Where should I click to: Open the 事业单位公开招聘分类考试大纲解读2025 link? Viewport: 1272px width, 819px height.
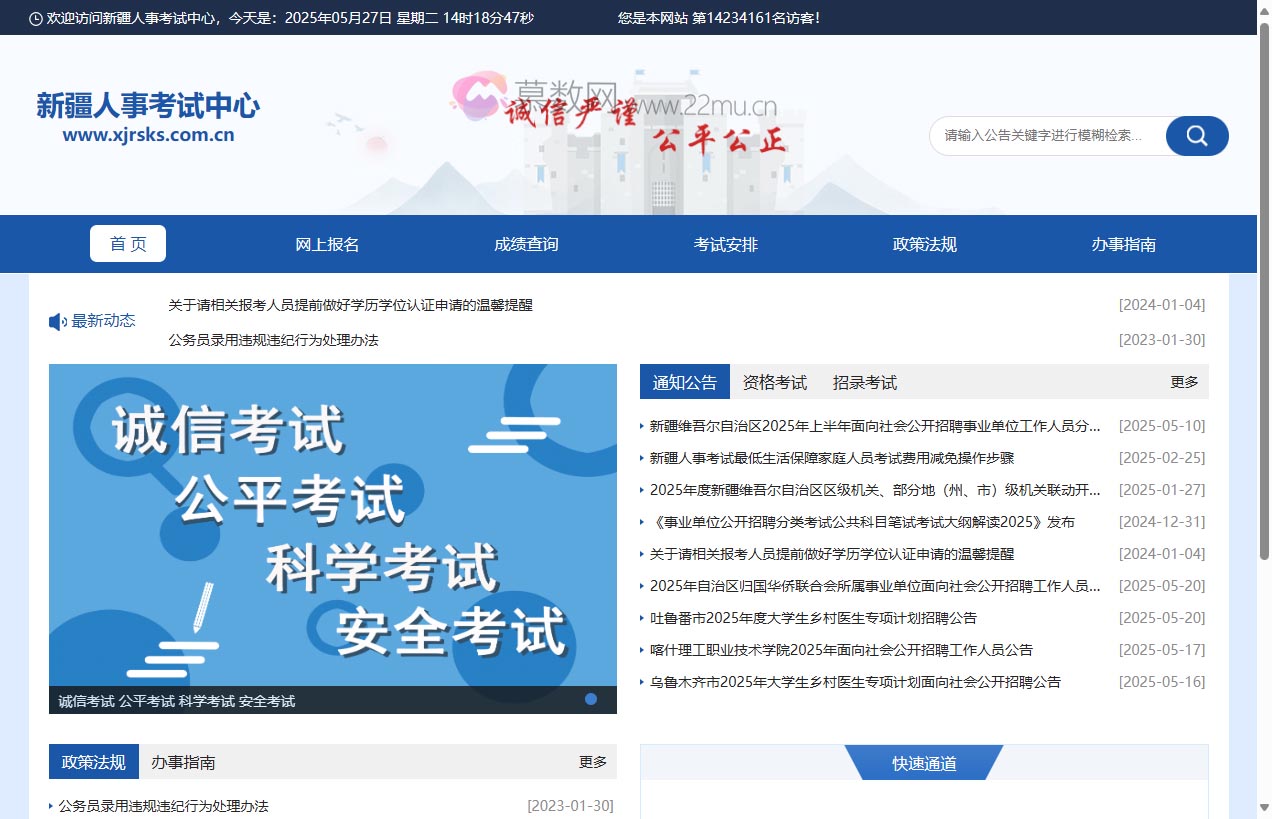862,522
